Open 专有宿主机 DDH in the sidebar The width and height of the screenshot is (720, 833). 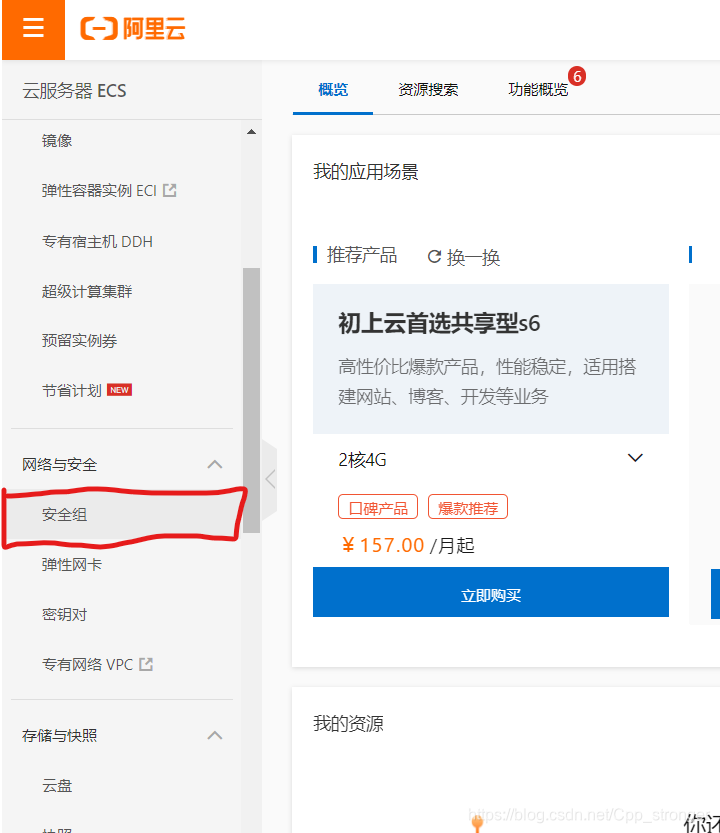(x=97, y=242)
